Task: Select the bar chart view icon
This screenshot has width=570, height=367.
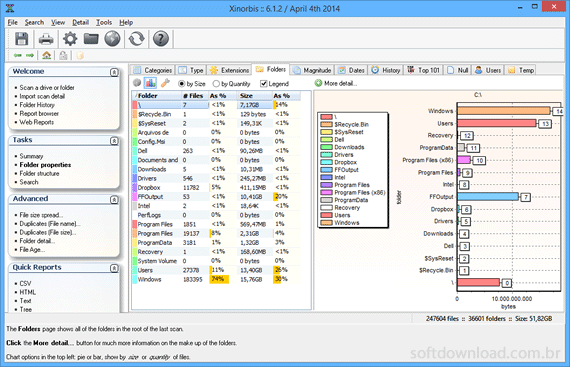Action: point(150,83)
